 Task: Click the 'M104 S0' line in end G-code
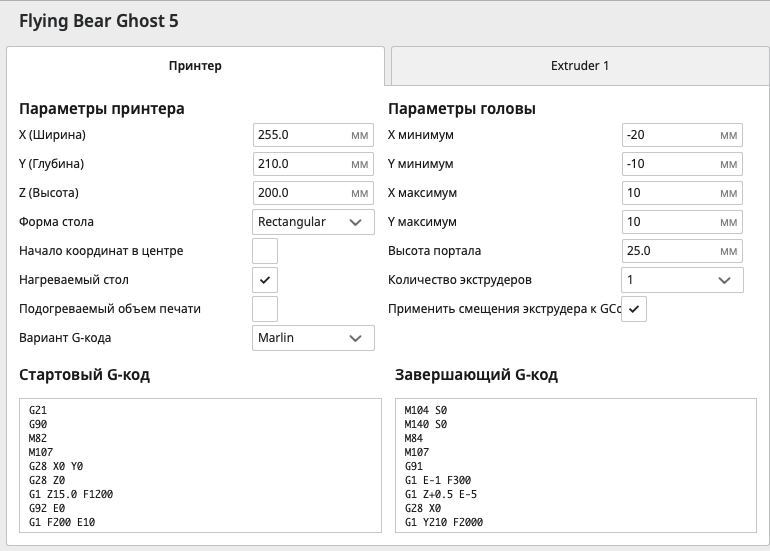426,410
